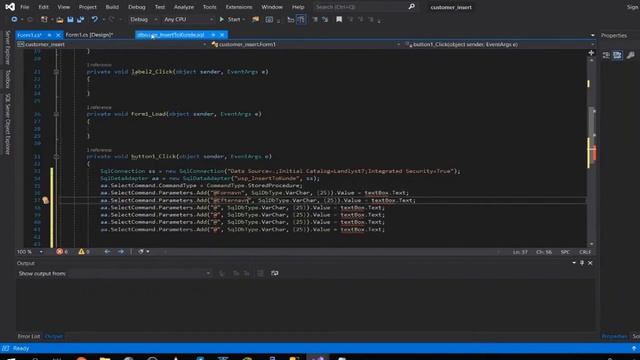Open the Output window options dropdown arrow
The height and width of the screenshot is (360, 640).
[x=574, y=263]
